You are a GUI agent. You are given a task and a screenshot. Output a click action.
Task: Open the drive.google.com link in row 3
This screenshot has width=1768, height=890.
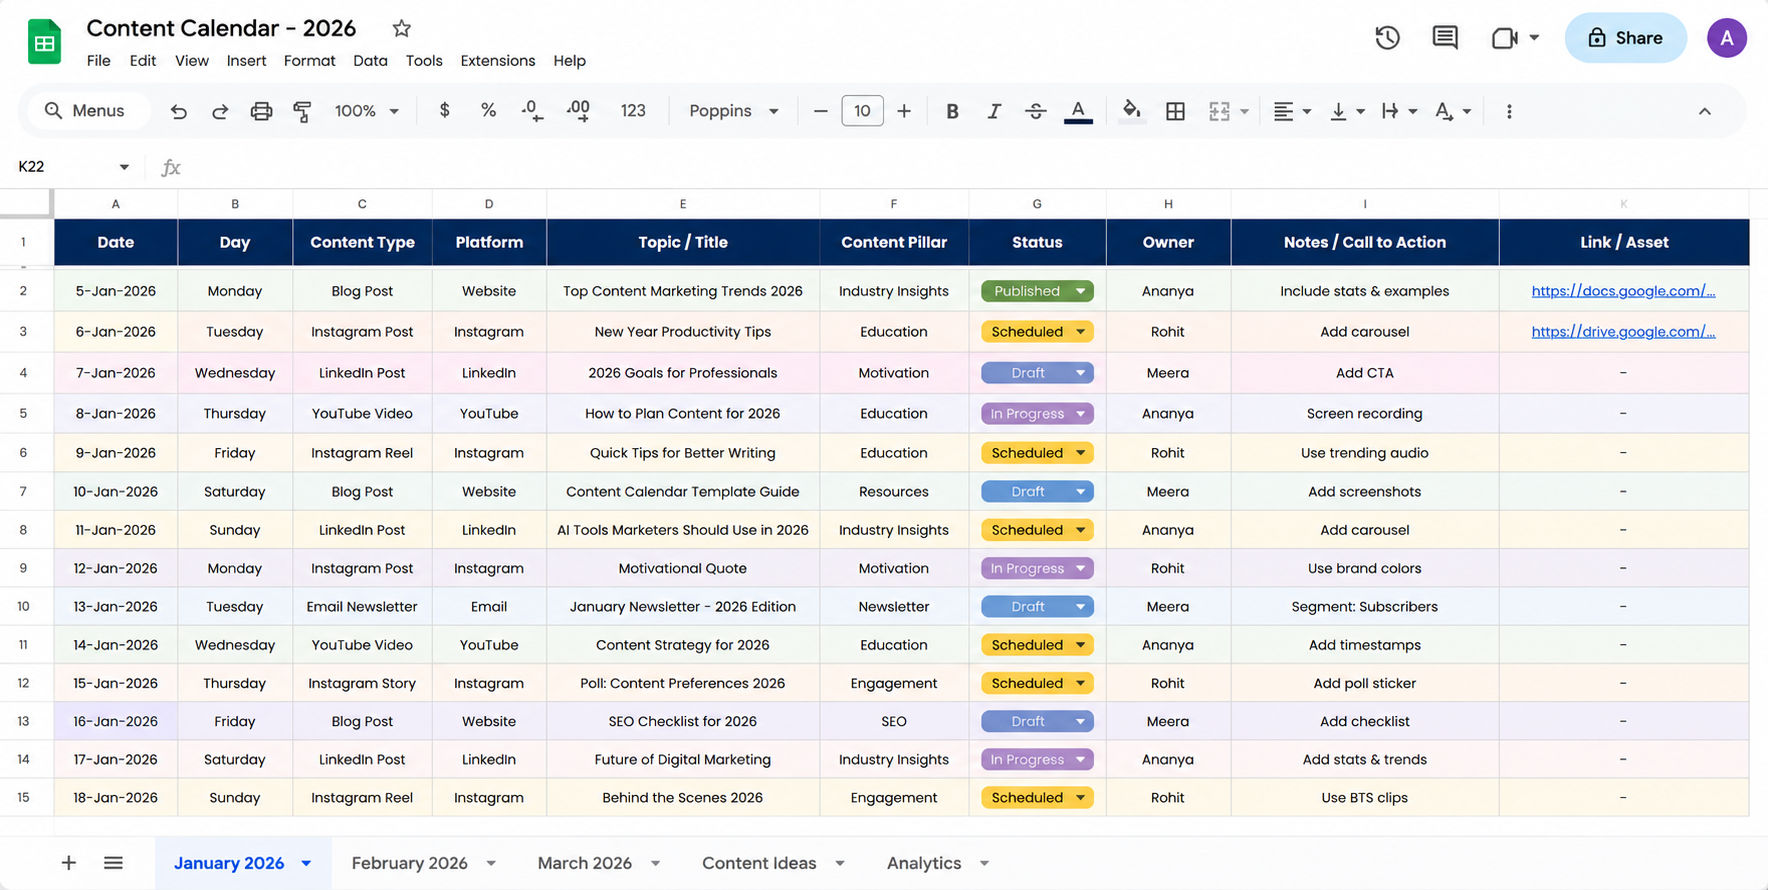[x=1623, y=332]
